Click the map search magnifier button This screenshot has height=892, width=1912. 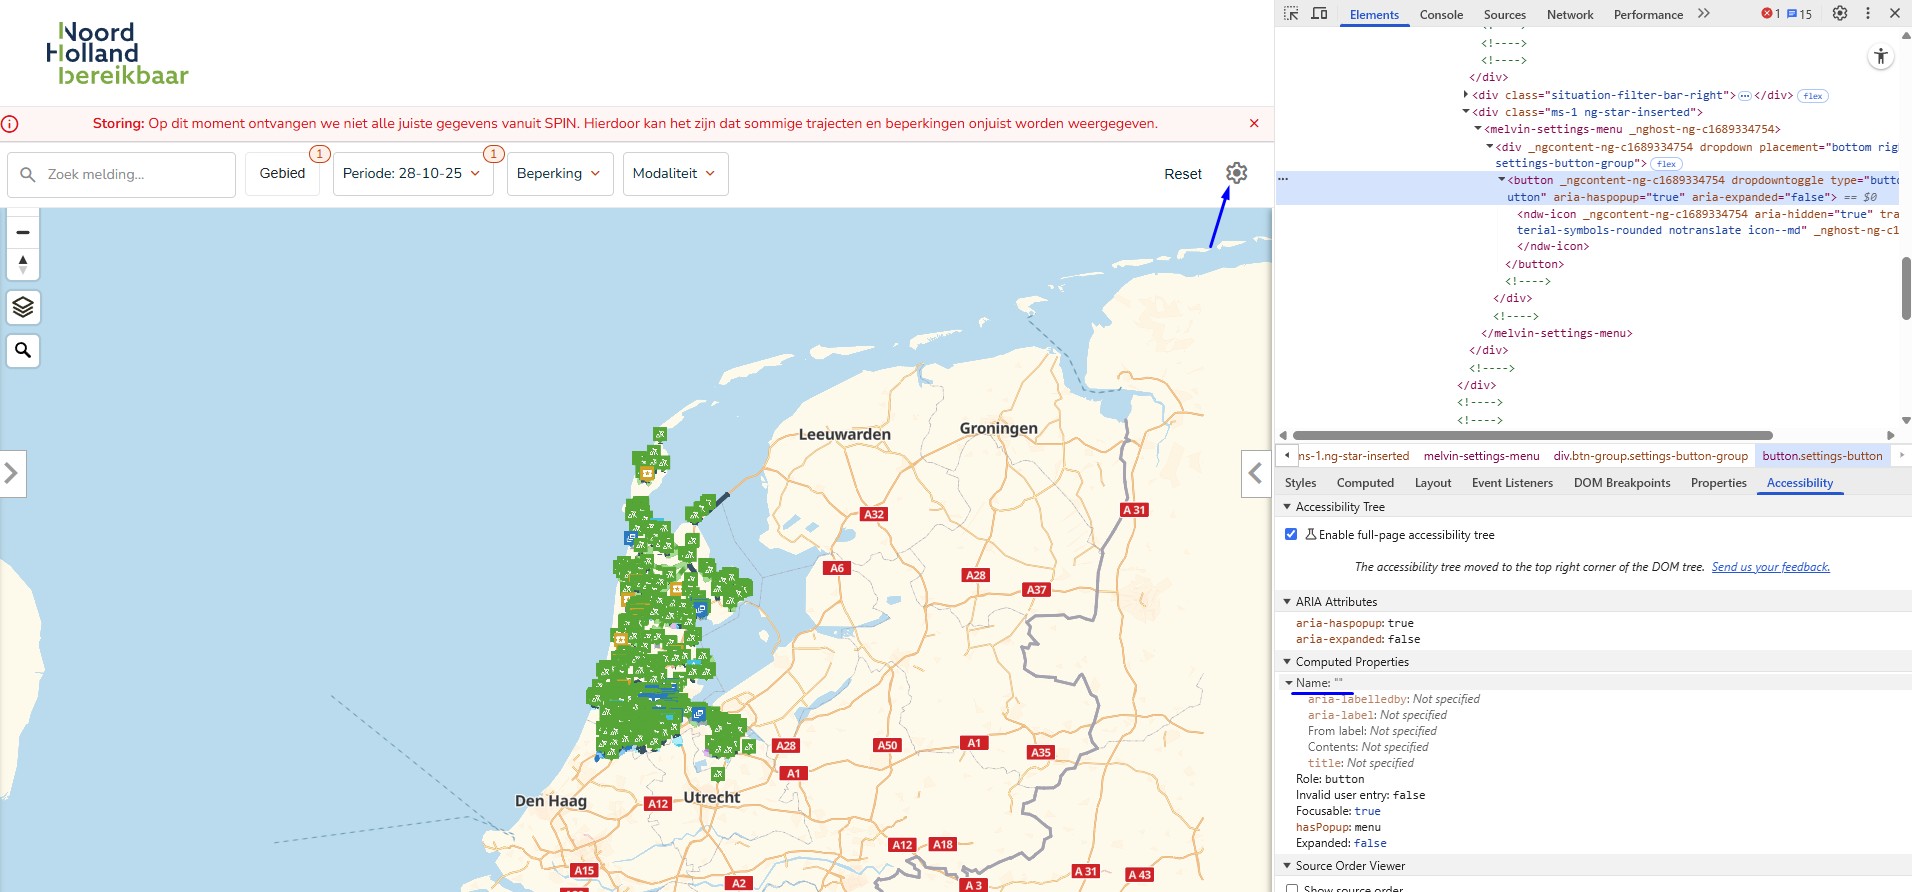tap(23, 351)
